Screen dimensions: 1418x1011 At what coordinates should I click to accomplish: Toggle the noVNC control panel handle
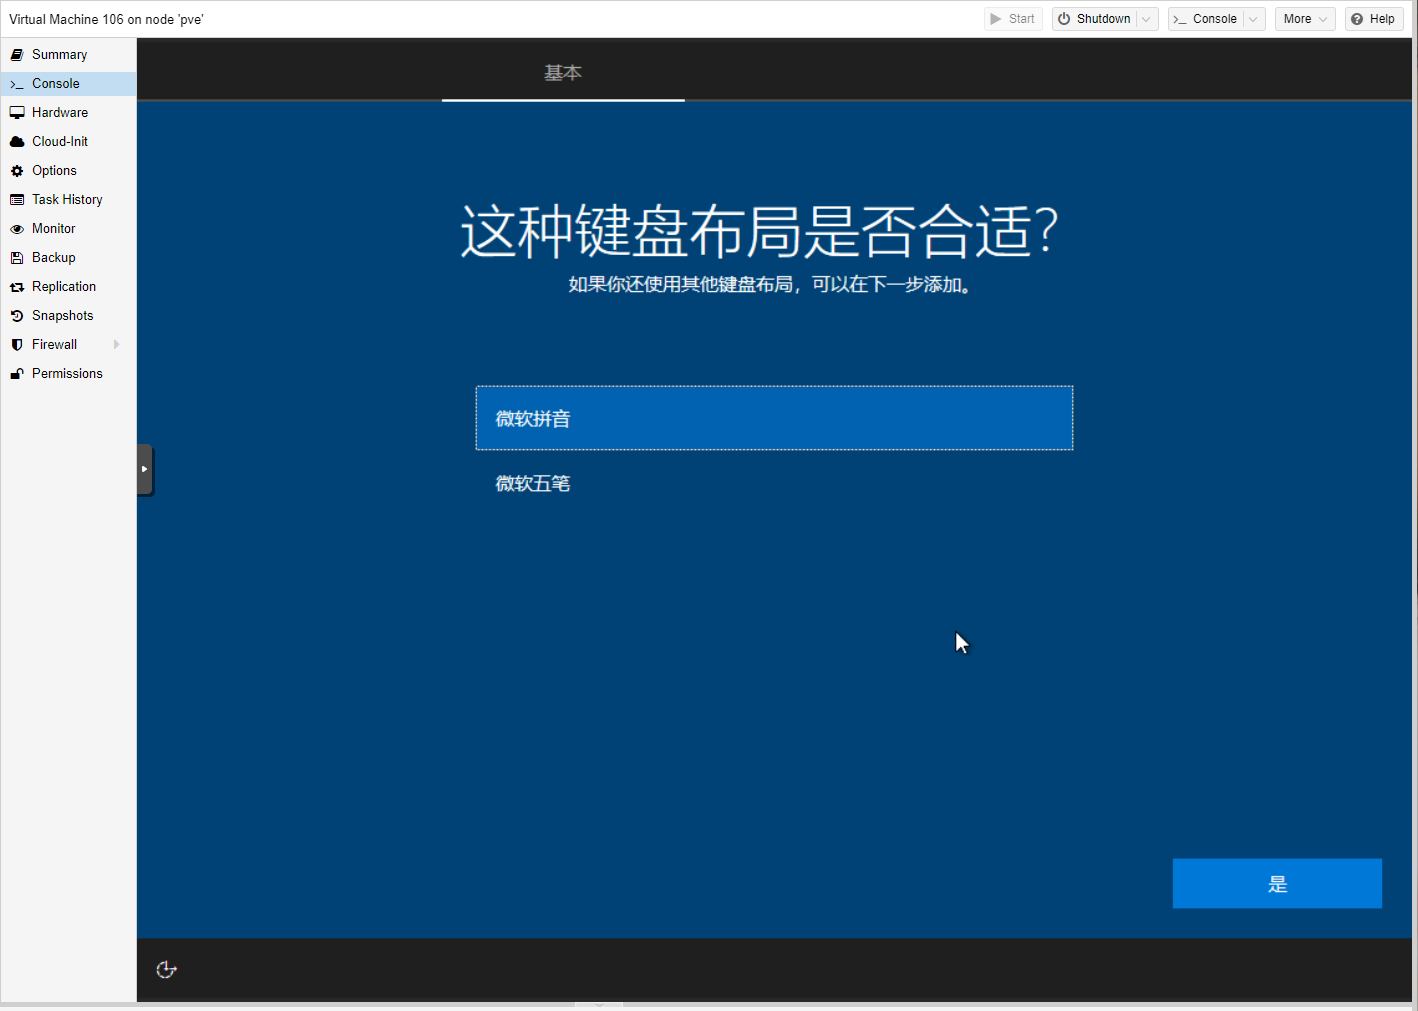tap(145, 469)
